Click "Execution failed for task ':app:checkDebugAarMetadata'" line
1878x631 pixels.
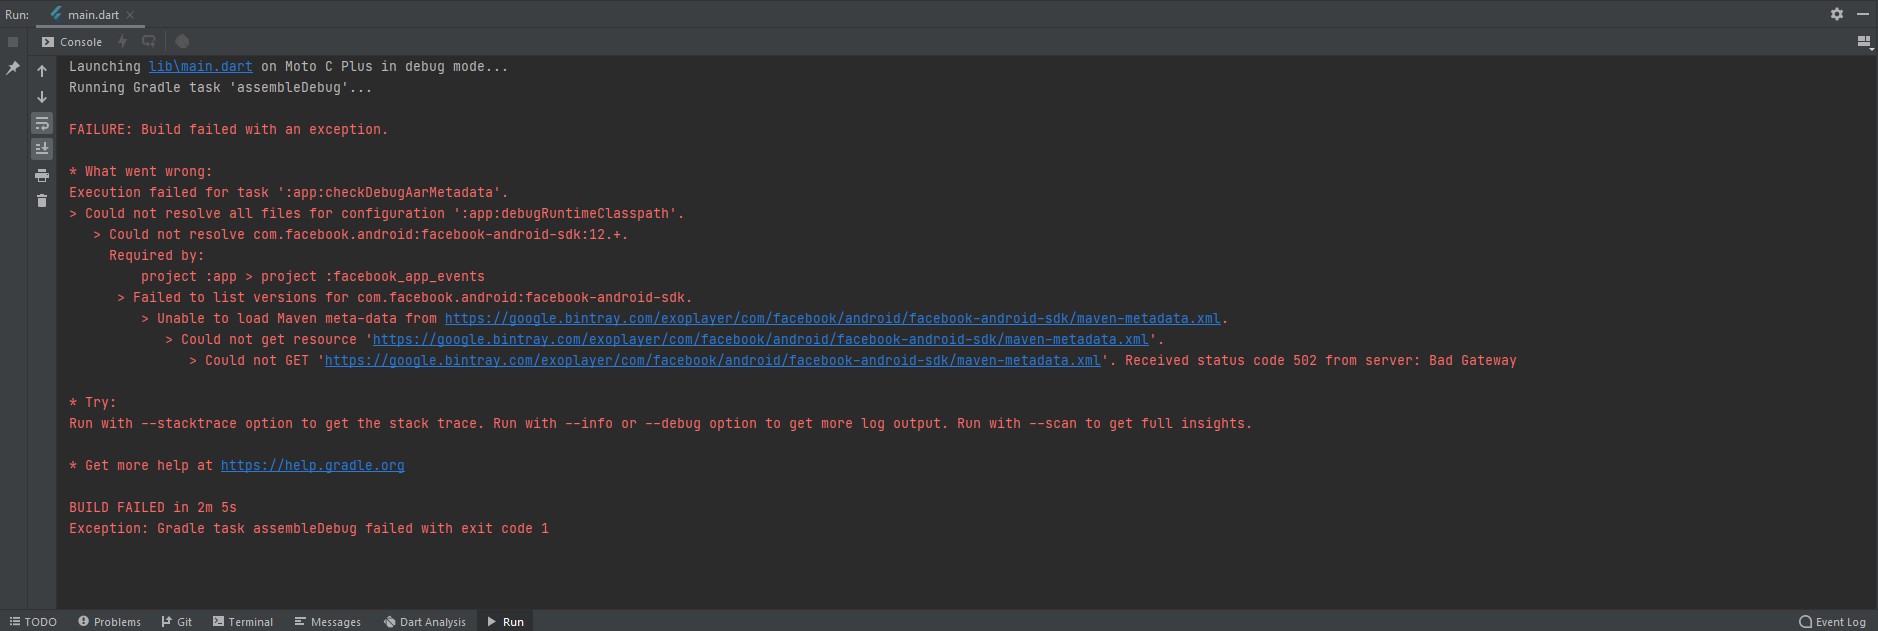coord(289,192)
